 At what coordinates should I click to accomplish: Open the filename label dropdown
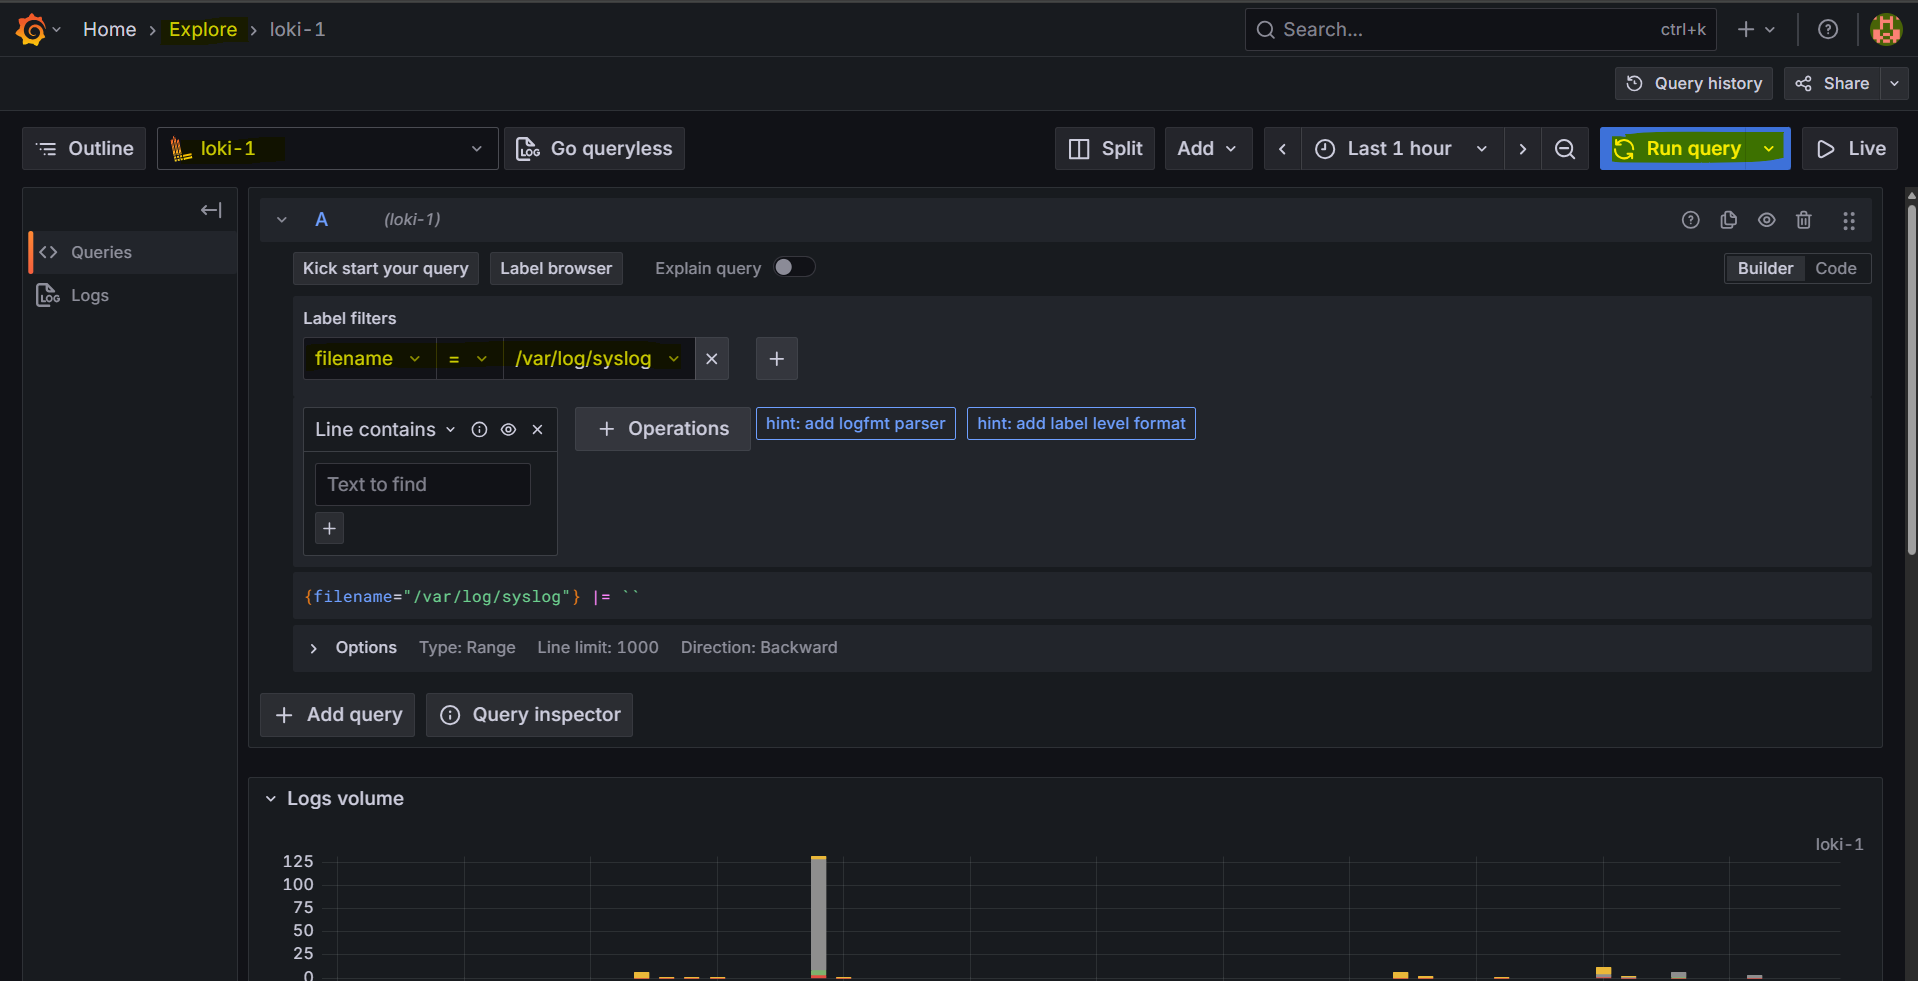[x=370, y=359]
